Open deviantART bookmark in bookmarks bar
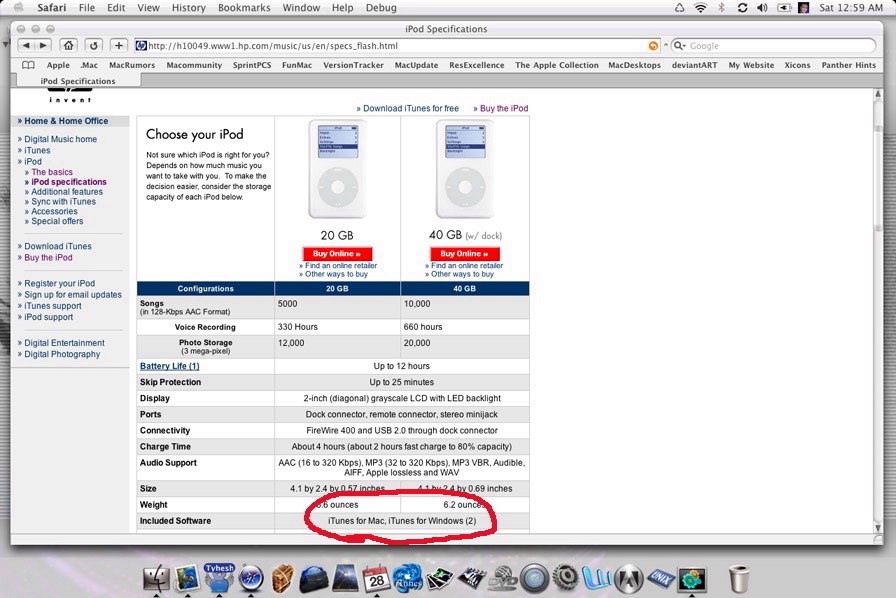Image resolution: width=896 pixels, height=598 pixels. point(694,65)
